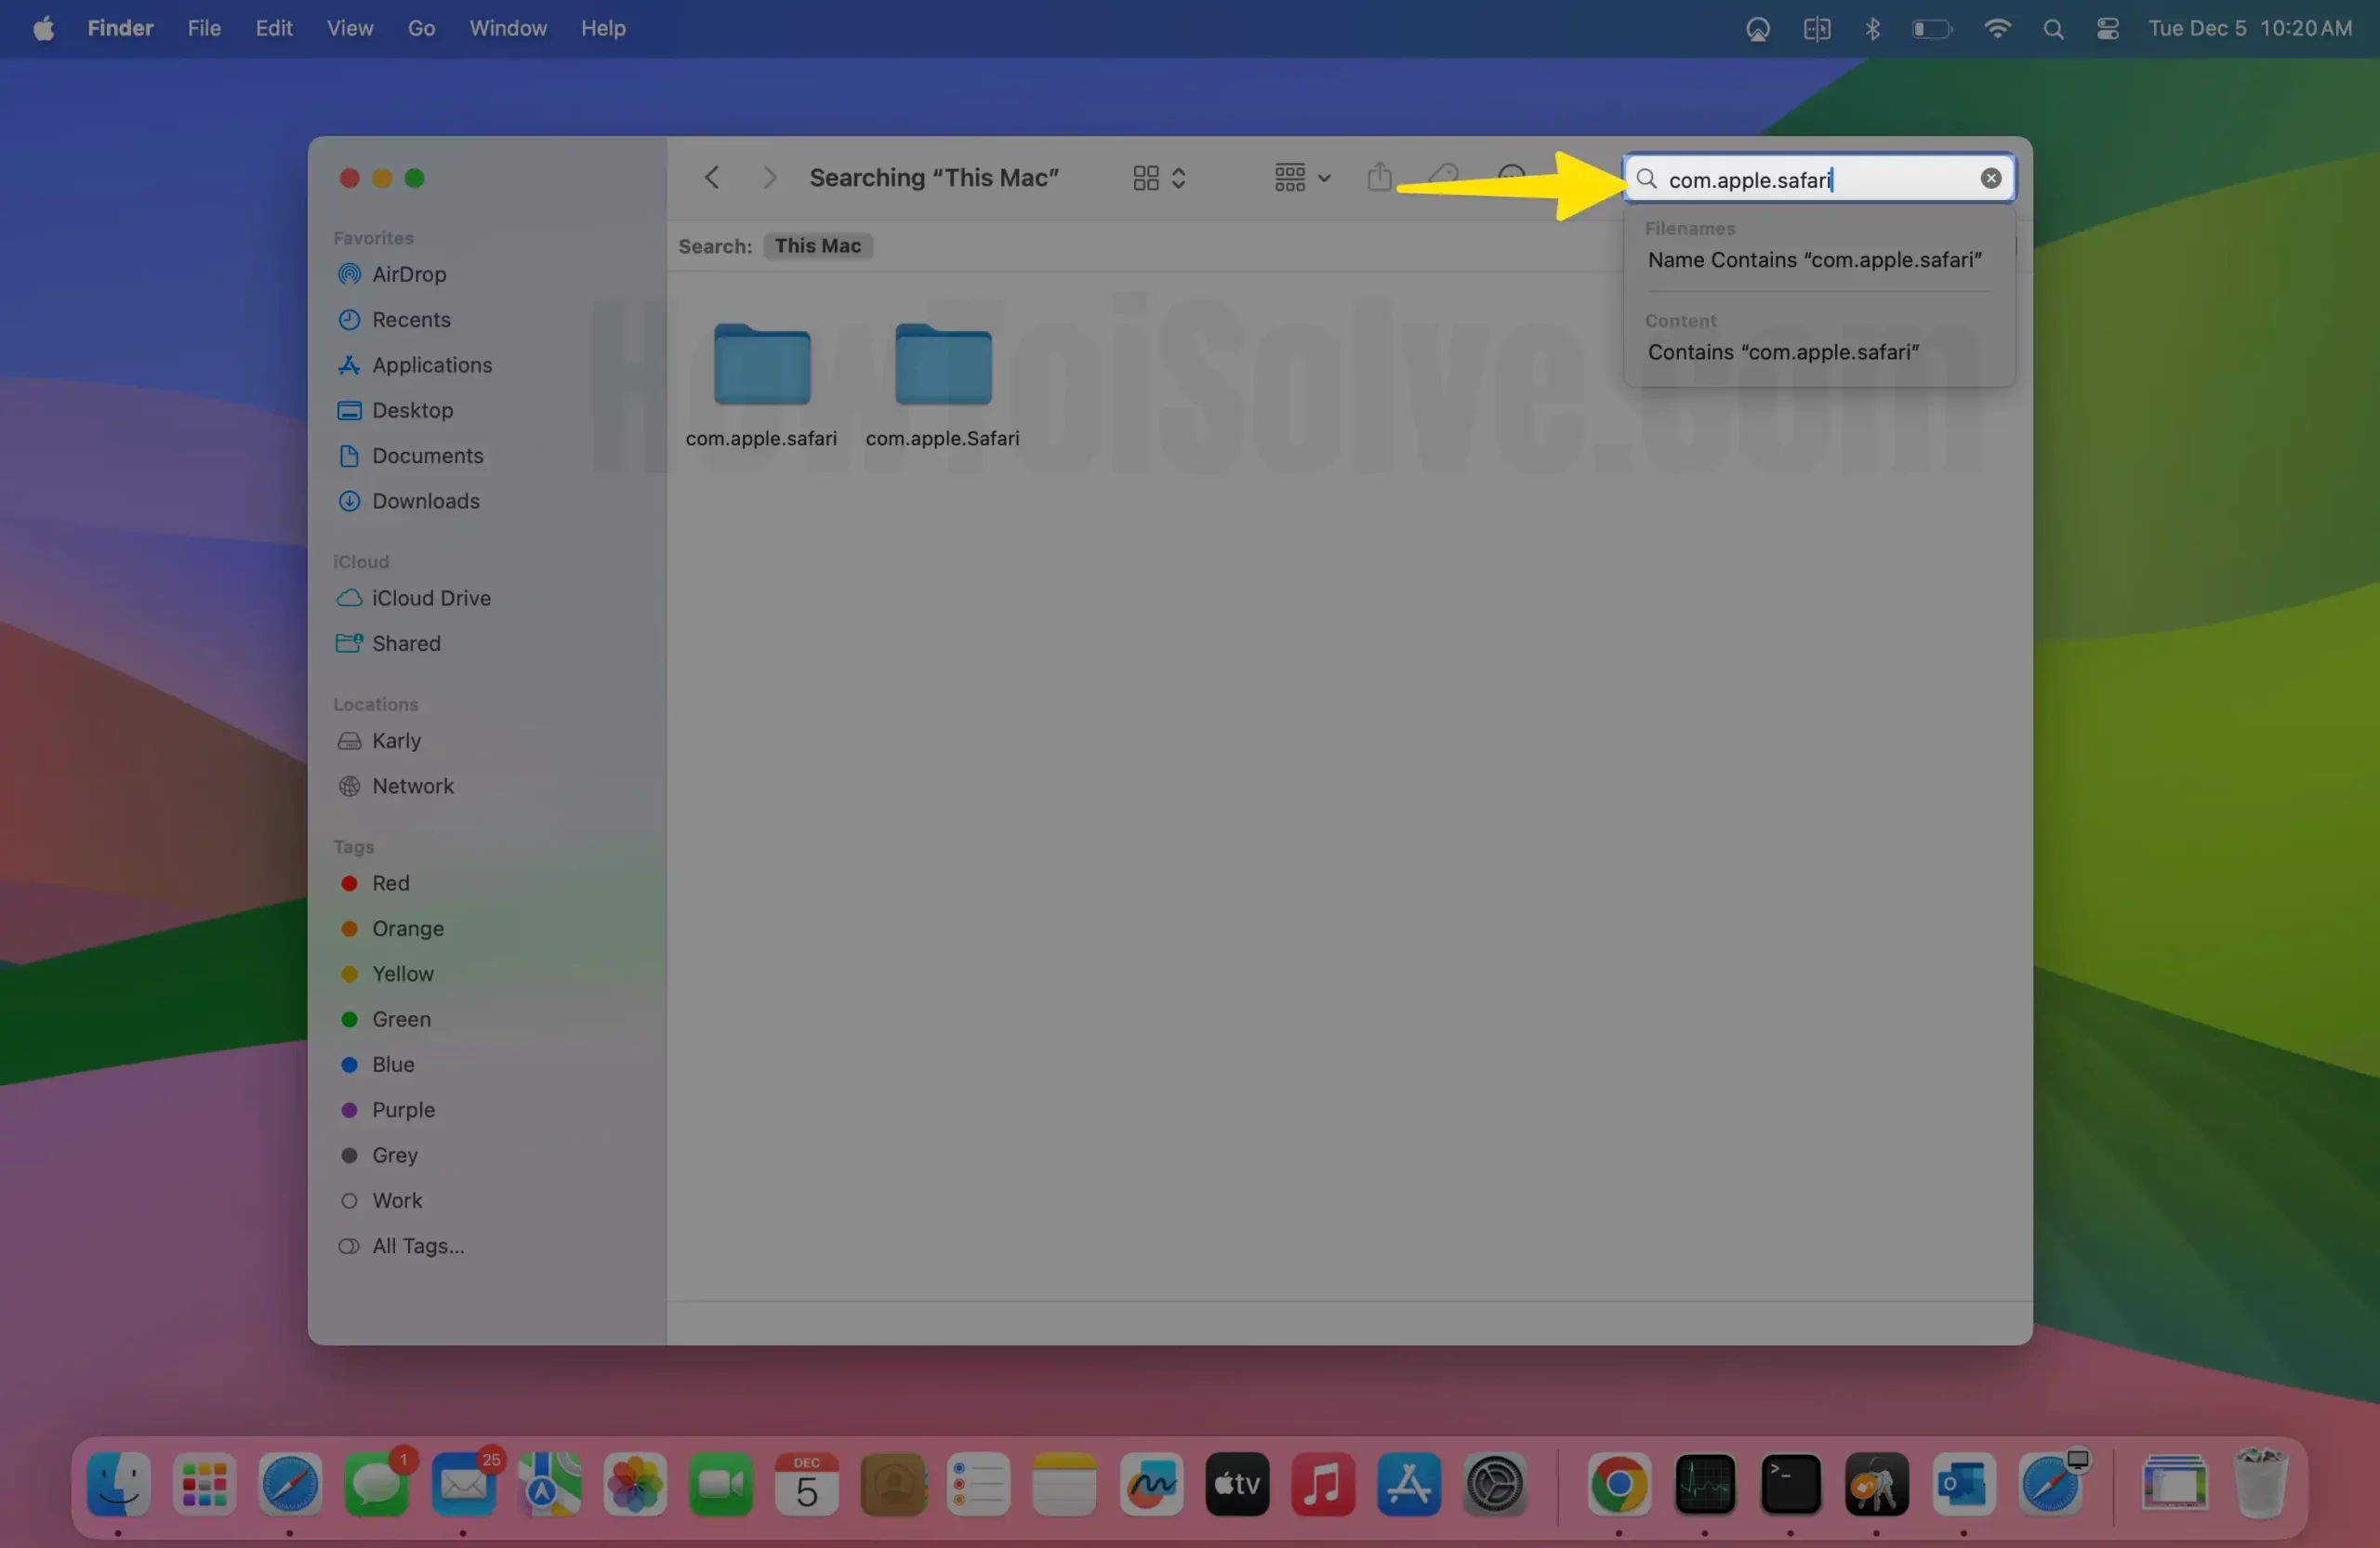Open Control Center from the menu bar
The width and height of the screenshot is (2380, 1548).
(x=2107, y=29)
